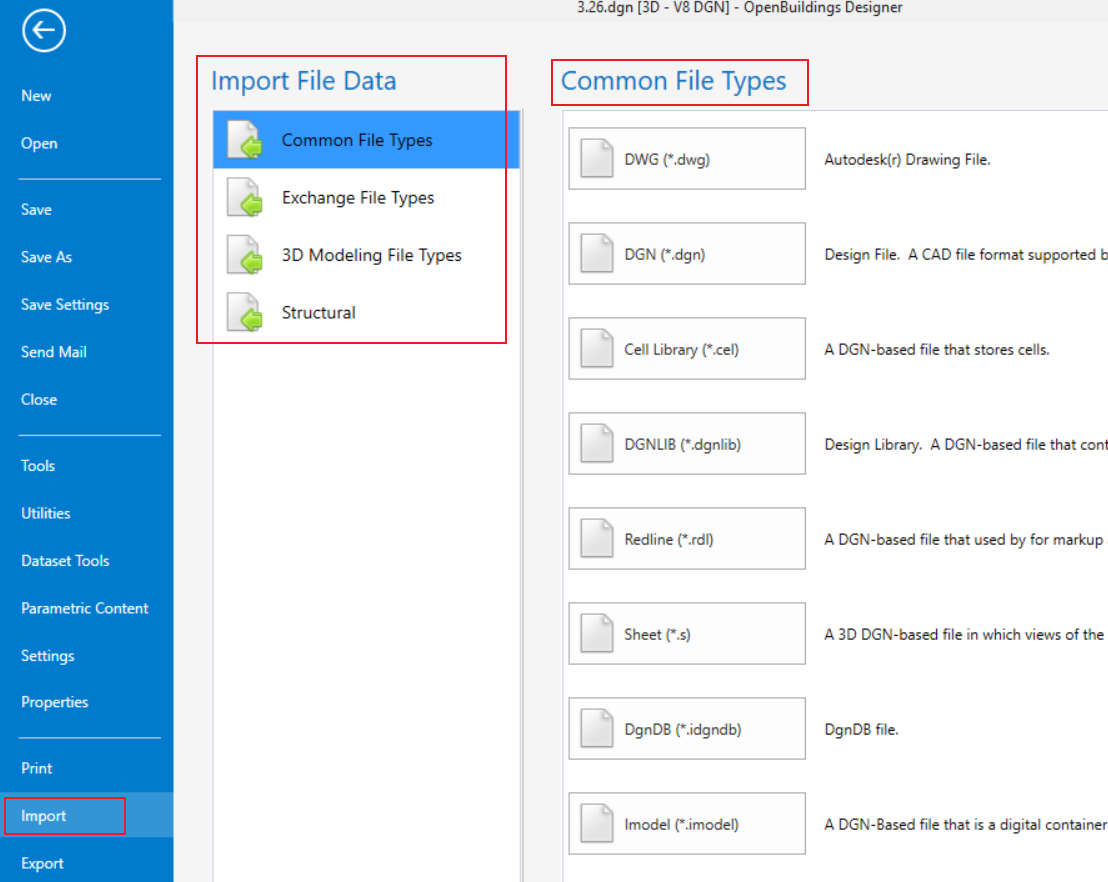Import a Redline (*.rdl) file
Screen dimensions: 1108x882
click(x=687, y=539)
